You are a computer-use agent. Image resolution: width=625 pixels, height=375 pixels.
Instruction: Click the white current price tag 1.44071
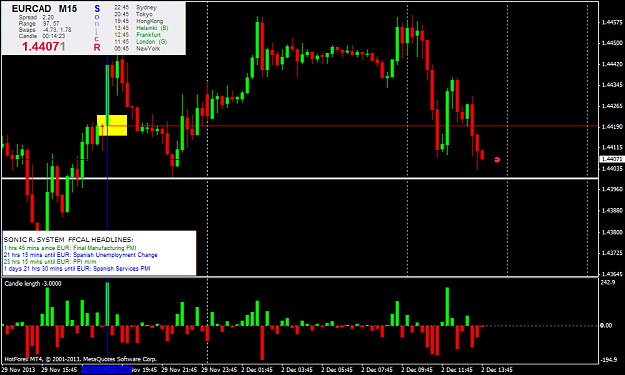pos(611,159)
